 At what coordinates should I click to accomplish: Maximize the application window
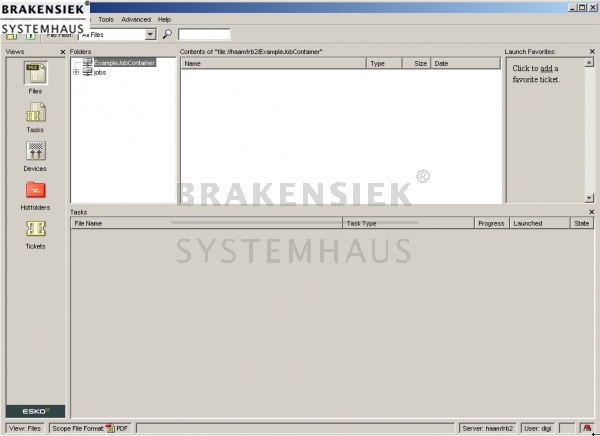pyautogui.click(x=582, y=7)
